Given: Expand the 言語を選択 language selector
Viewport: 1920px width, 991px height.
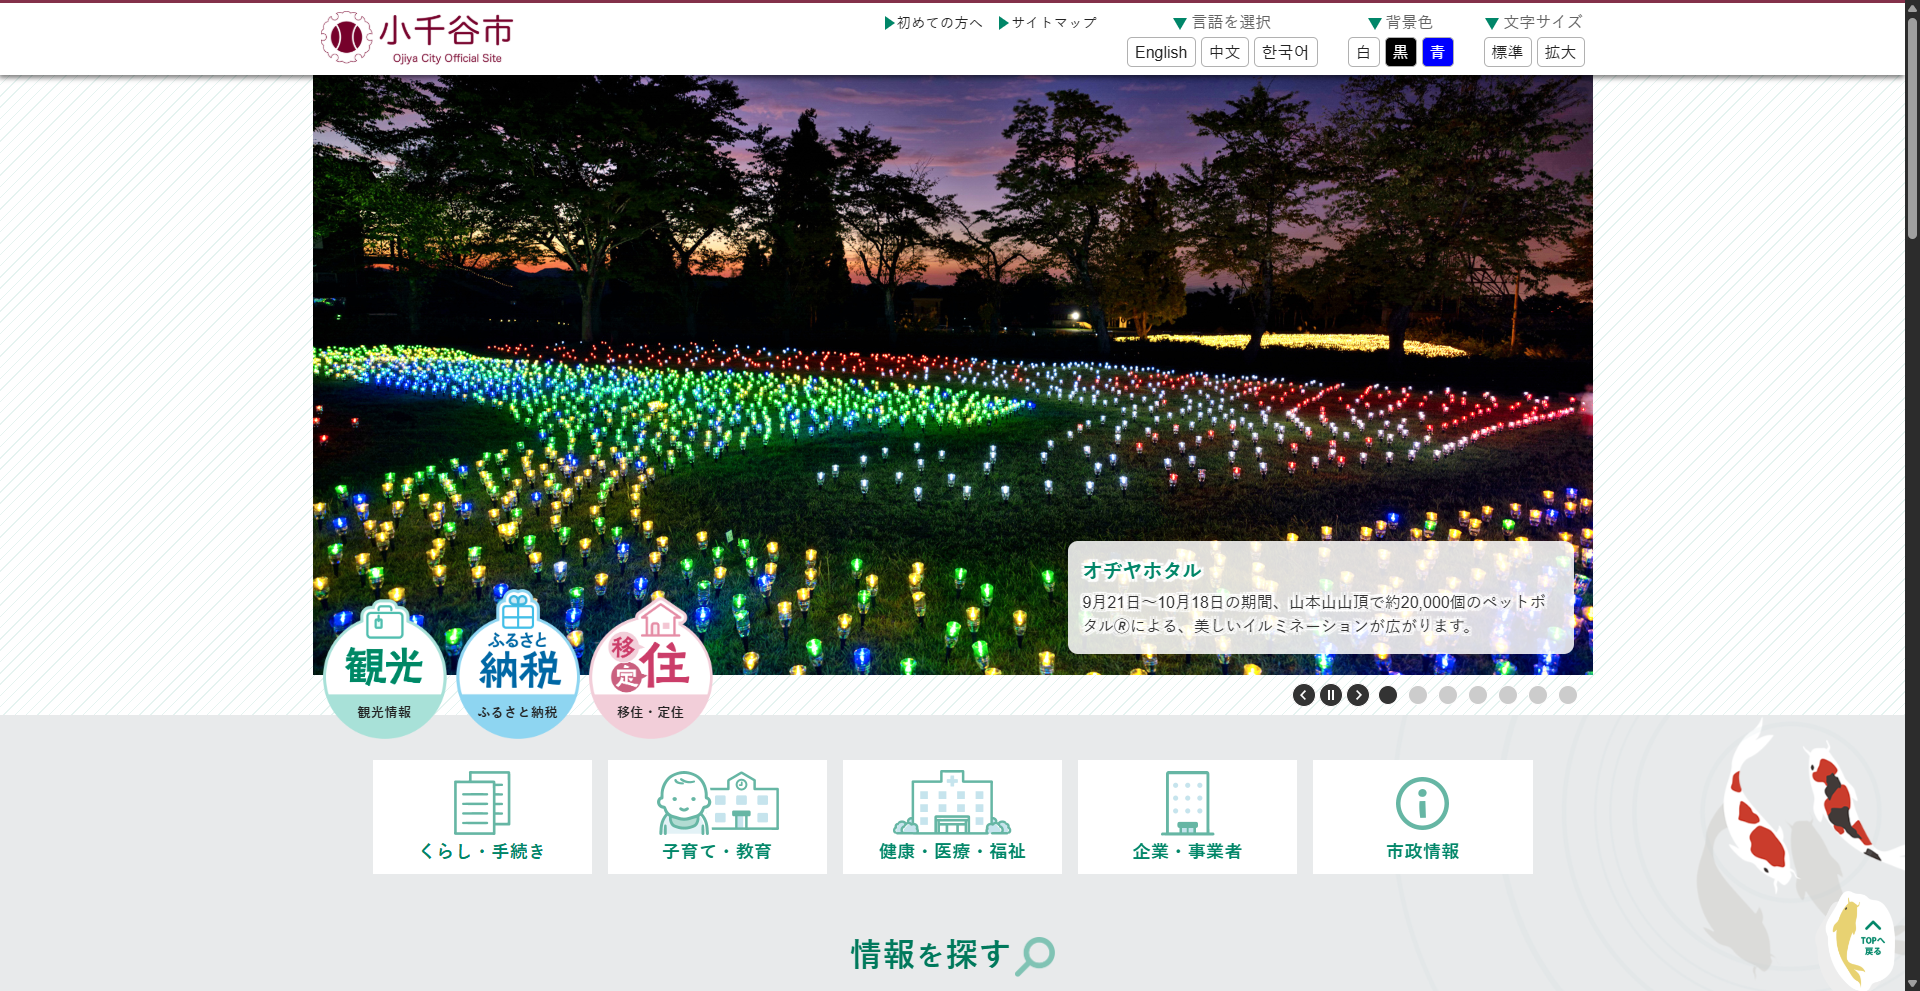Looking at the screenshot, I should click(x=1222, y=22).
